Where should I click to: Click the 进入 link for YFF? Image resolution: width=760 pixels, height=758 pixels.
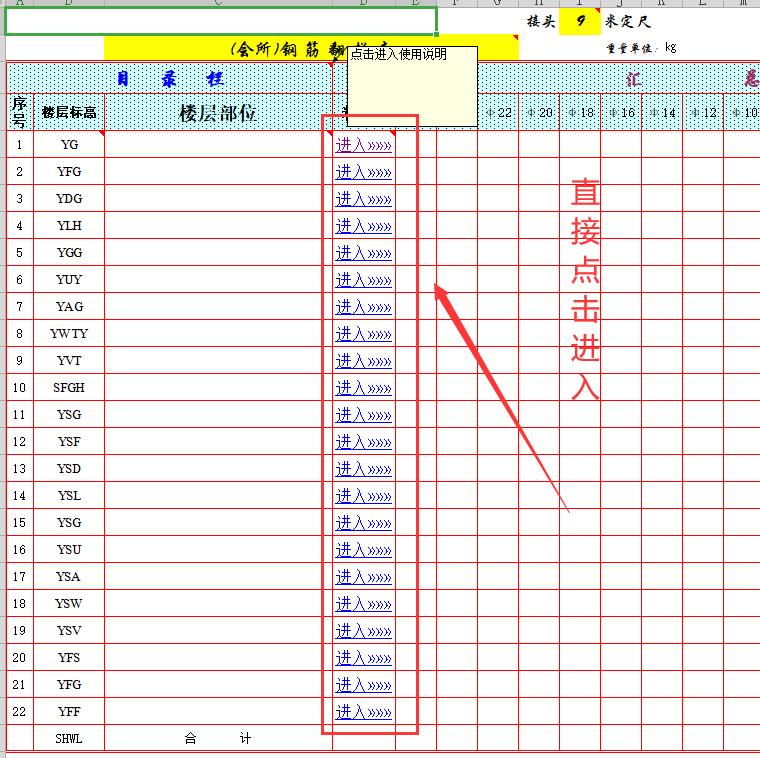363,712
